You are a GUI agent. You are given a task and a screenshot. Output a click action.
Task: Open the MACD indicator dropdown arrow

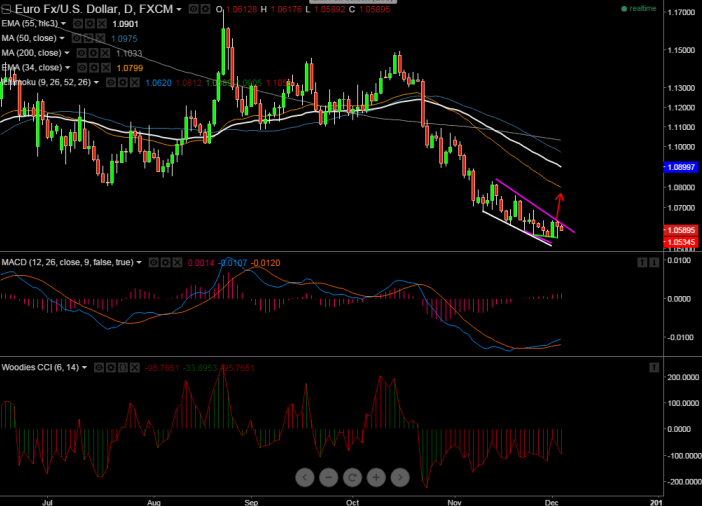(x=140, y=262)
